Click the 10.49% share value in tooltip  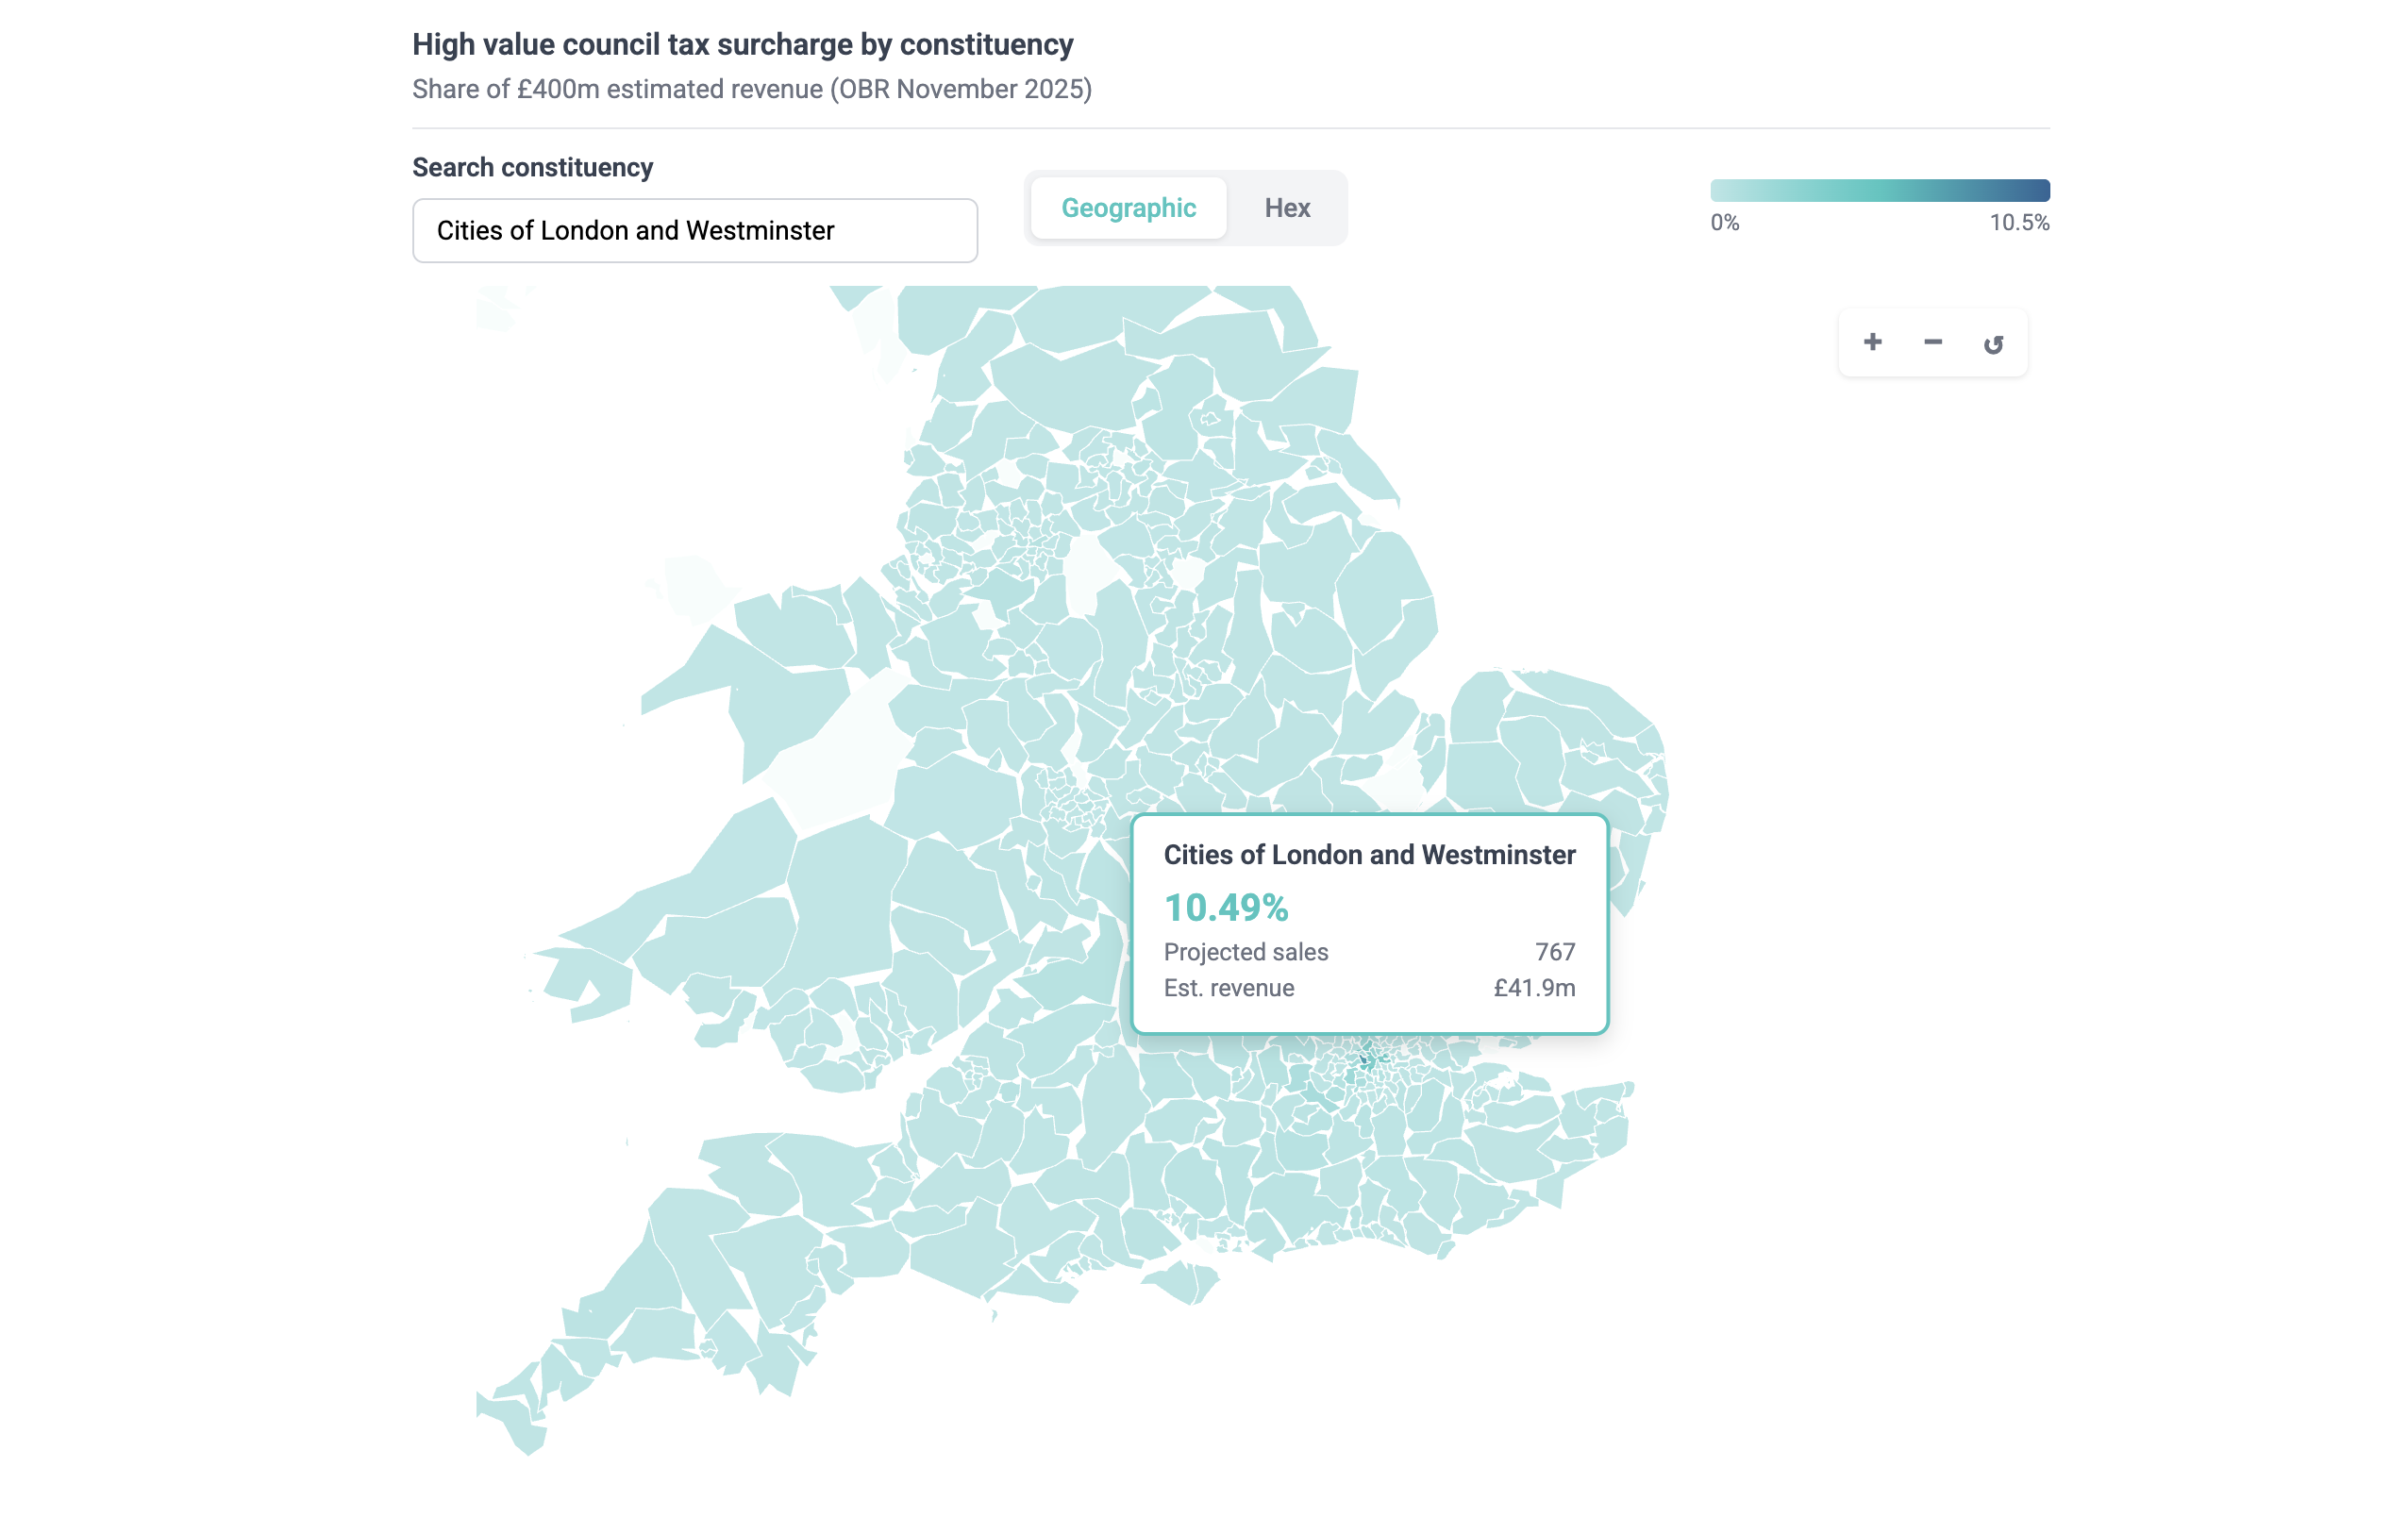(1225, 908)
